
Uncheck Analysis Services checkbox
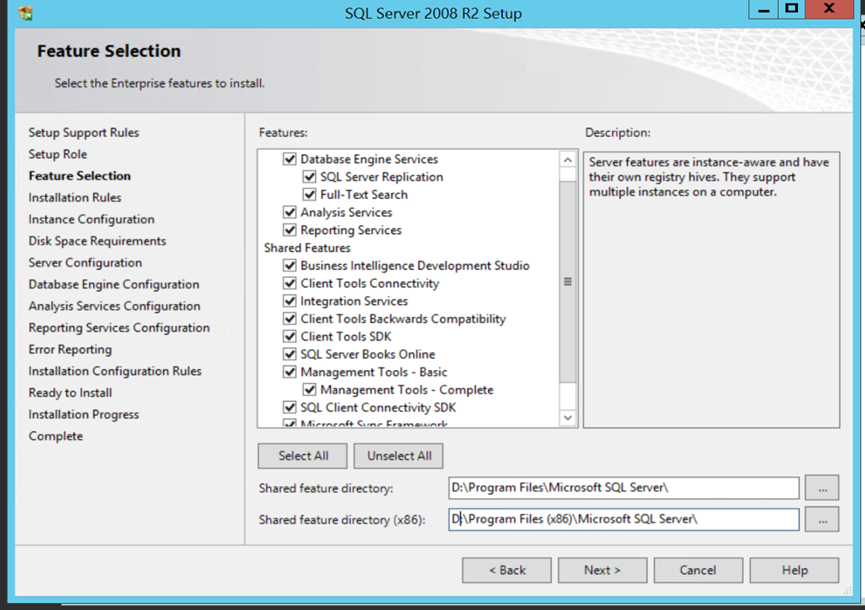(290, 212)
